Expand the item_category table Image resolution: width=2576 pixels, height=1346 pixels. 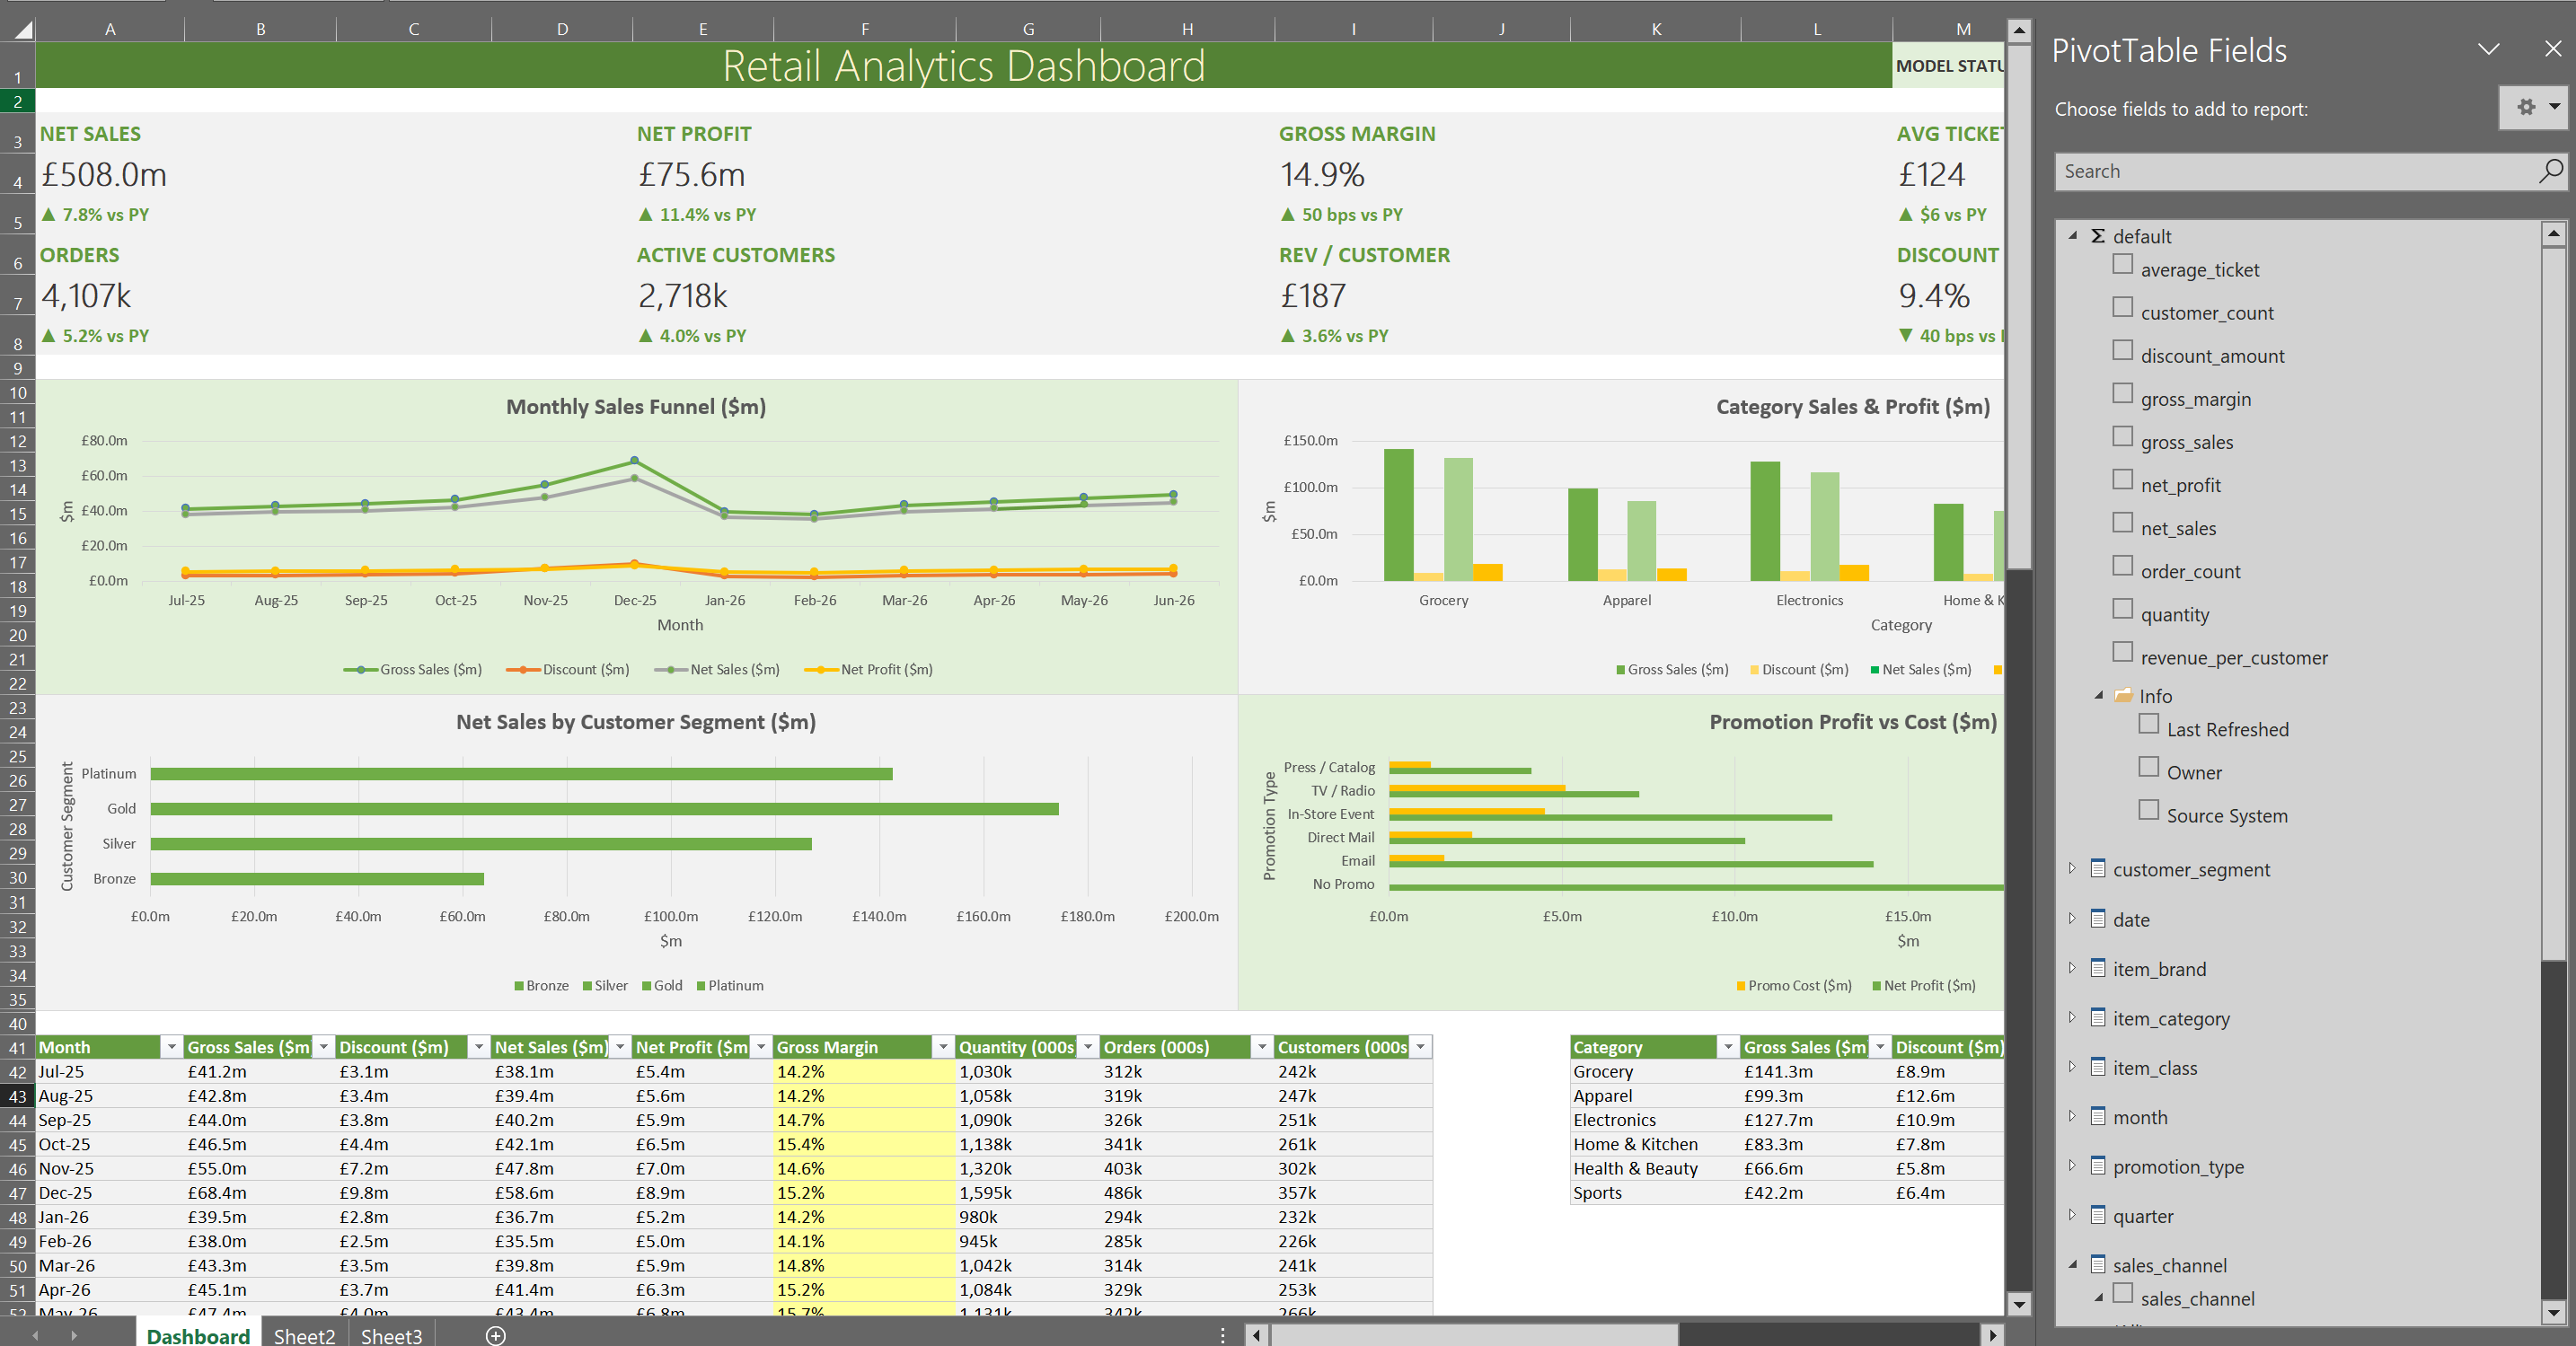2072,1017
